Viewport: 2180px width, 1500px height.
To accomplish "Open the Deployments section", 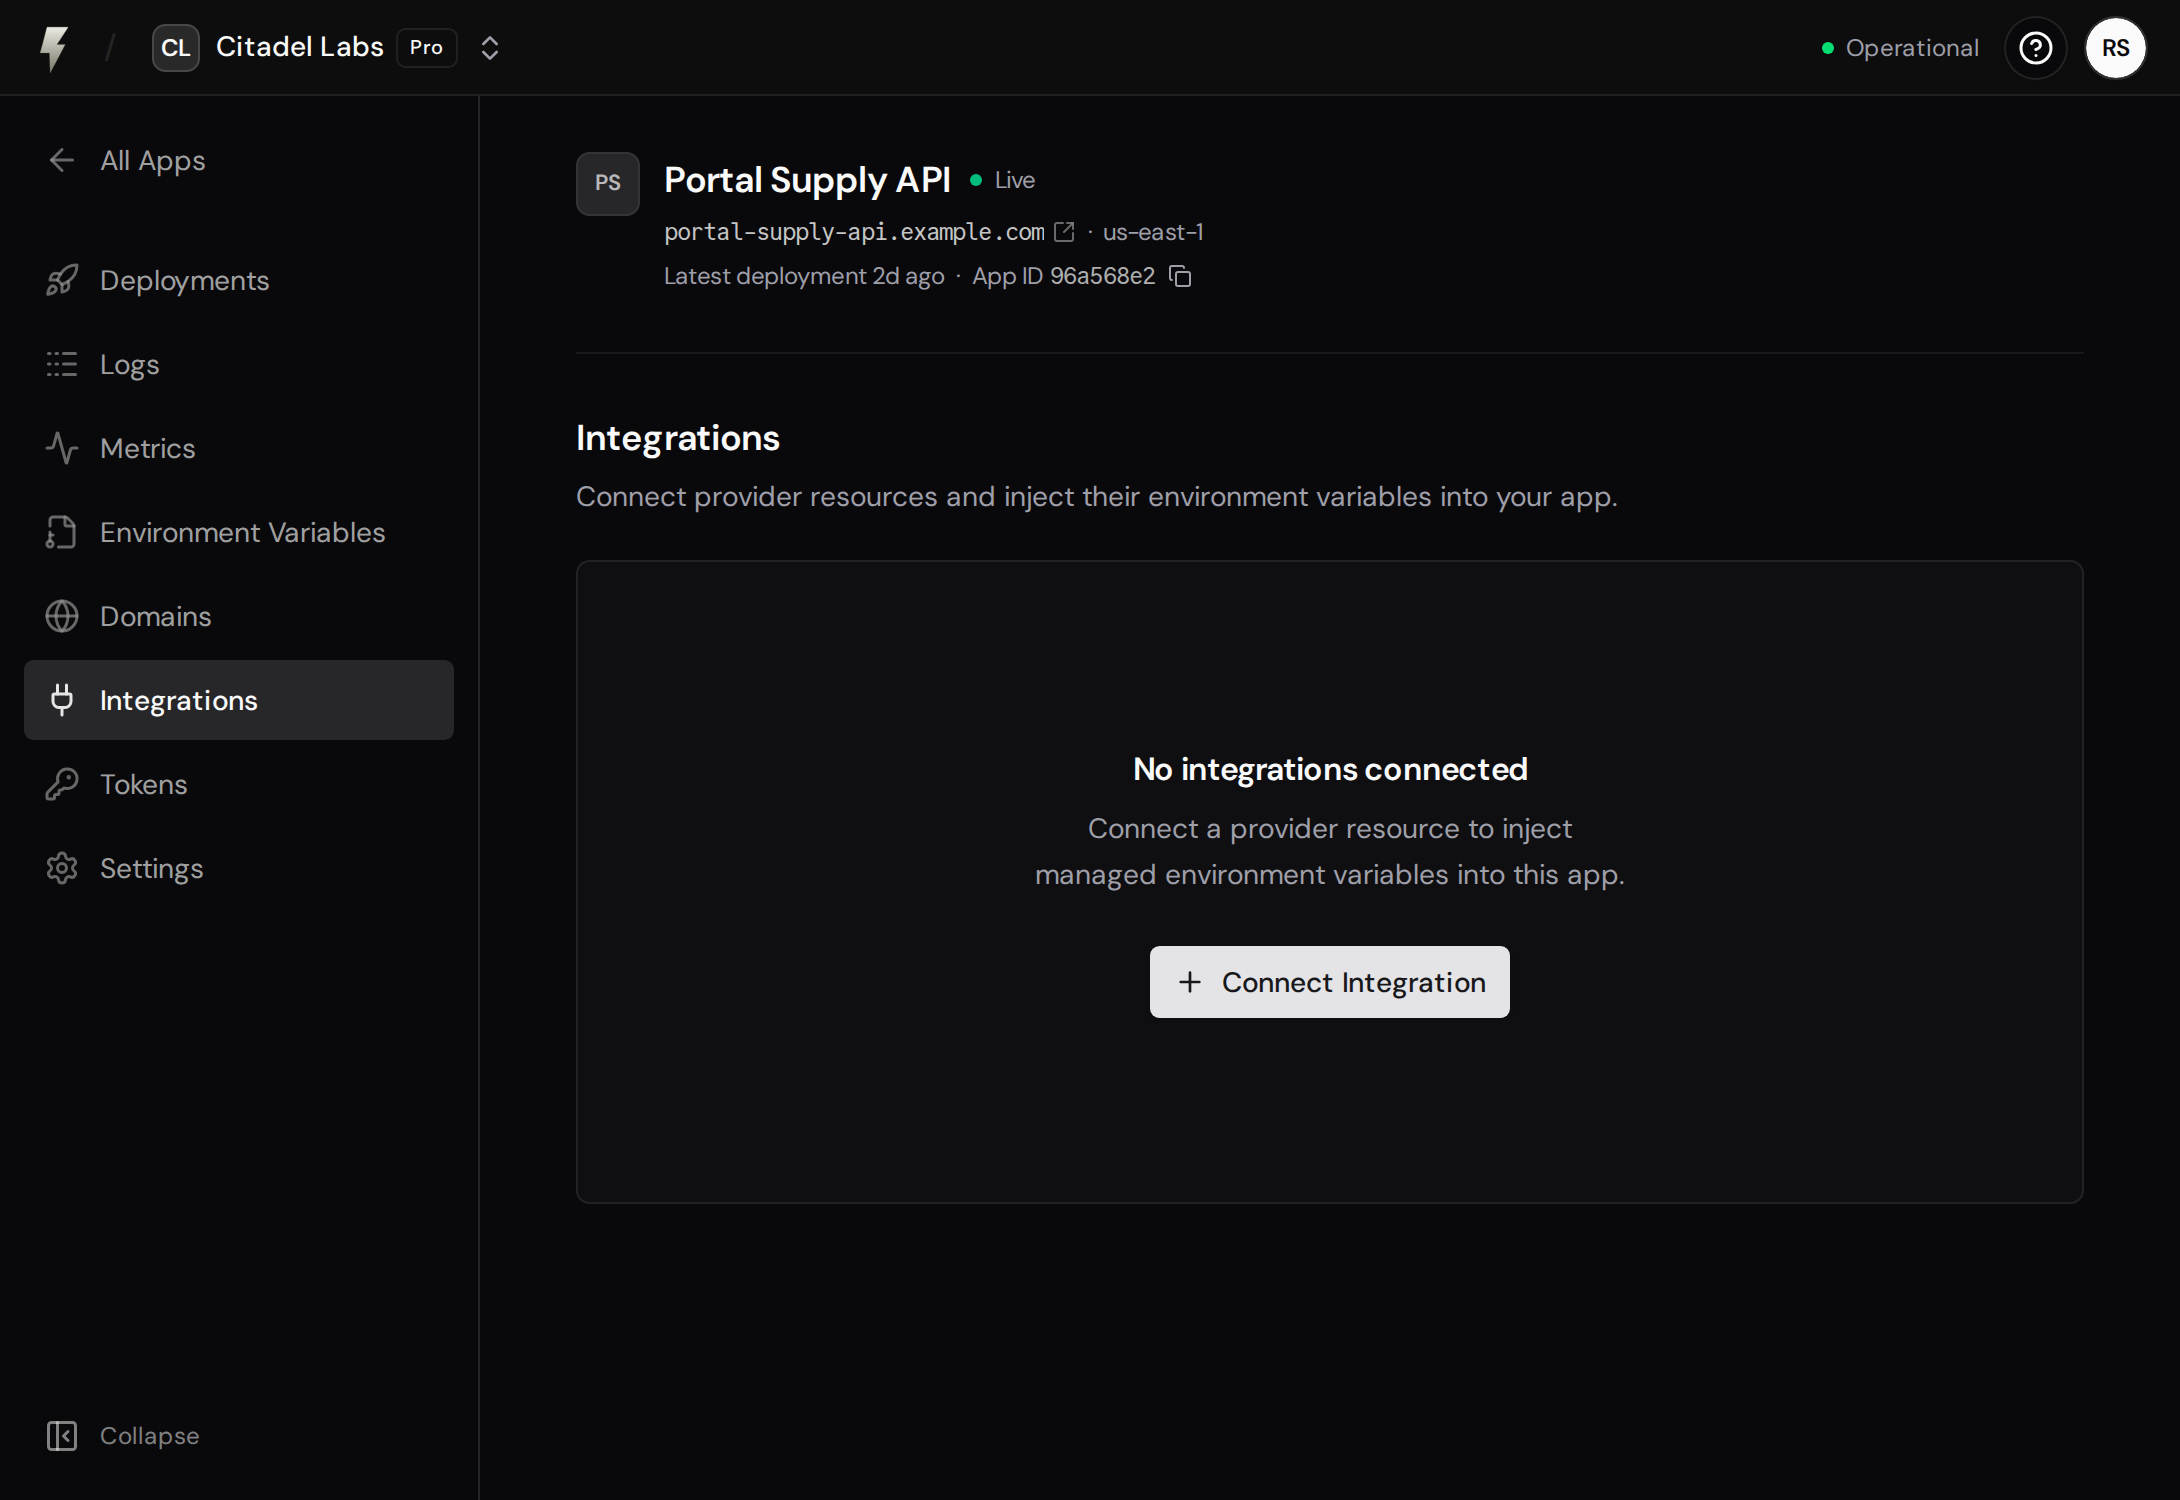I will click(239, 280).
